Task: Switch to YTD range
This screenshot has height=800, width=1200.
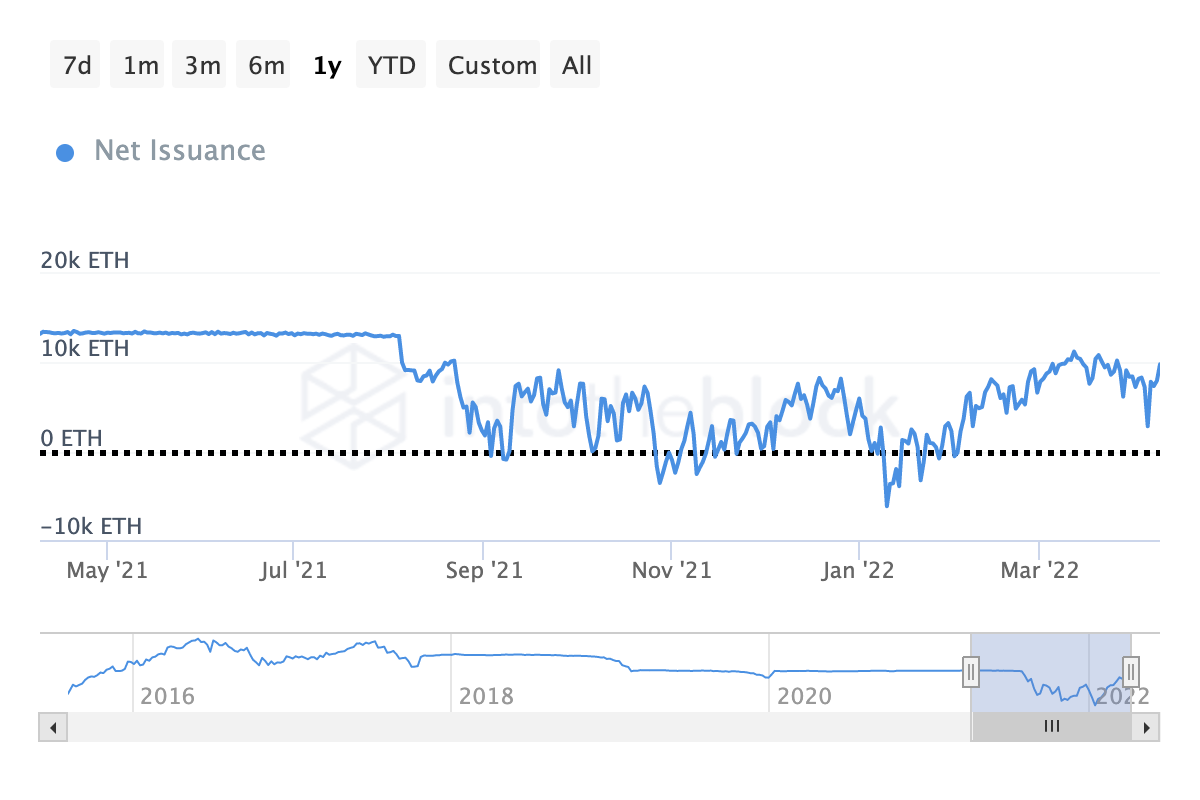Action: [x=392, y=65]
